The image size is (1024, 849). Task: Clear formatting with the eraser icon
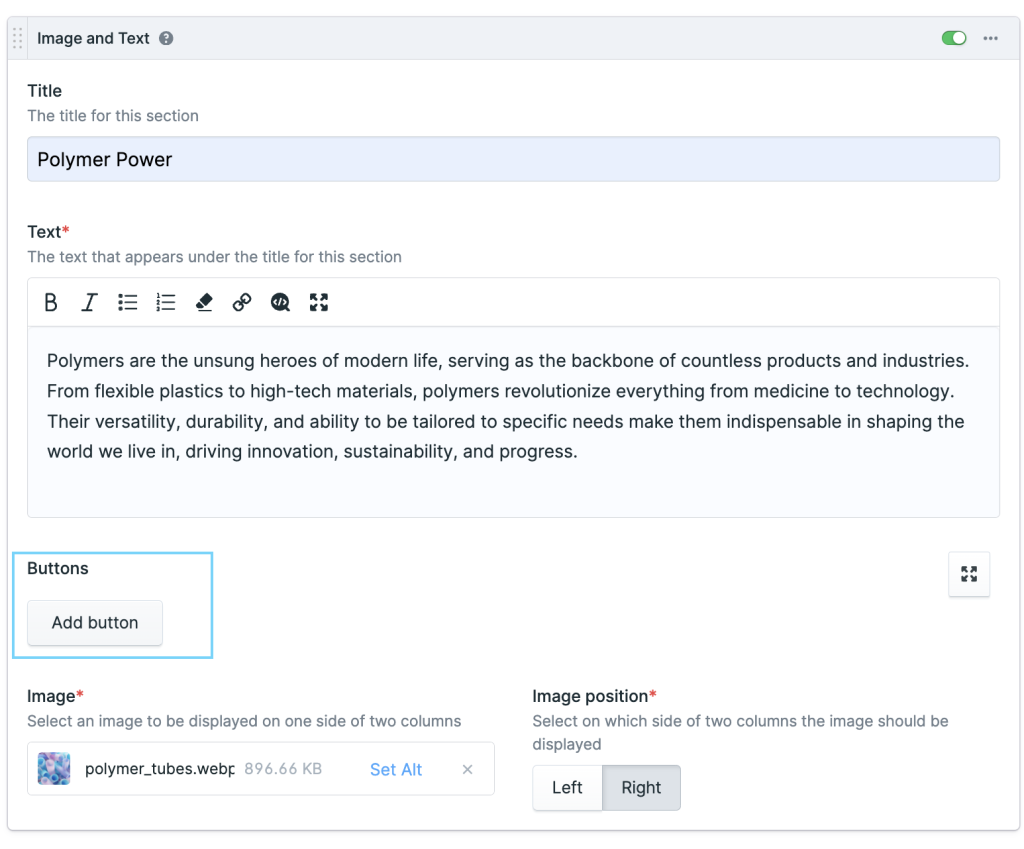pyautogui.click(x=204, y=302)
